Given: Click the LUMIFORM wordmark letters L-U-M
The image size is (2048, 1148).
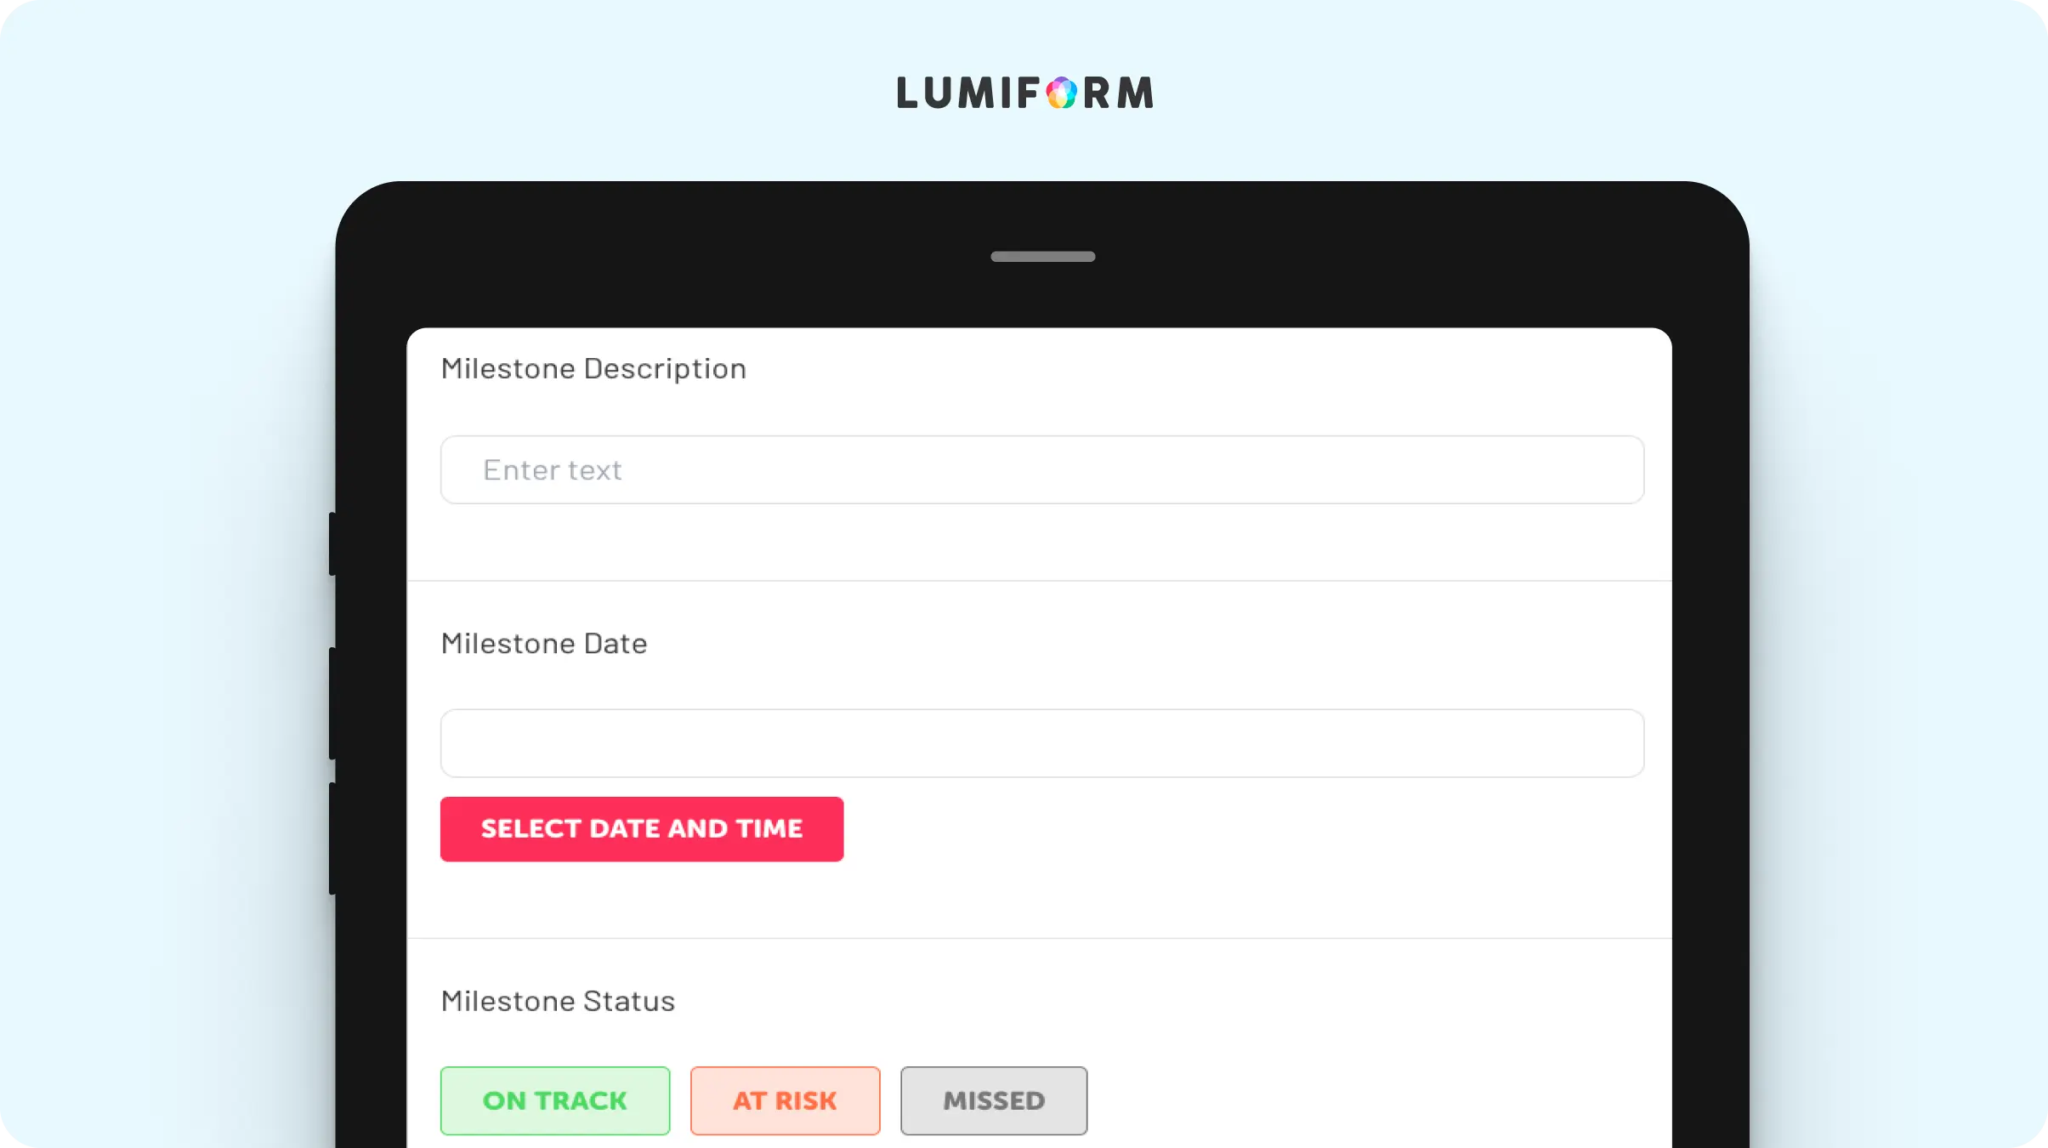Looking at the screenshot, I should coord(946,93).
